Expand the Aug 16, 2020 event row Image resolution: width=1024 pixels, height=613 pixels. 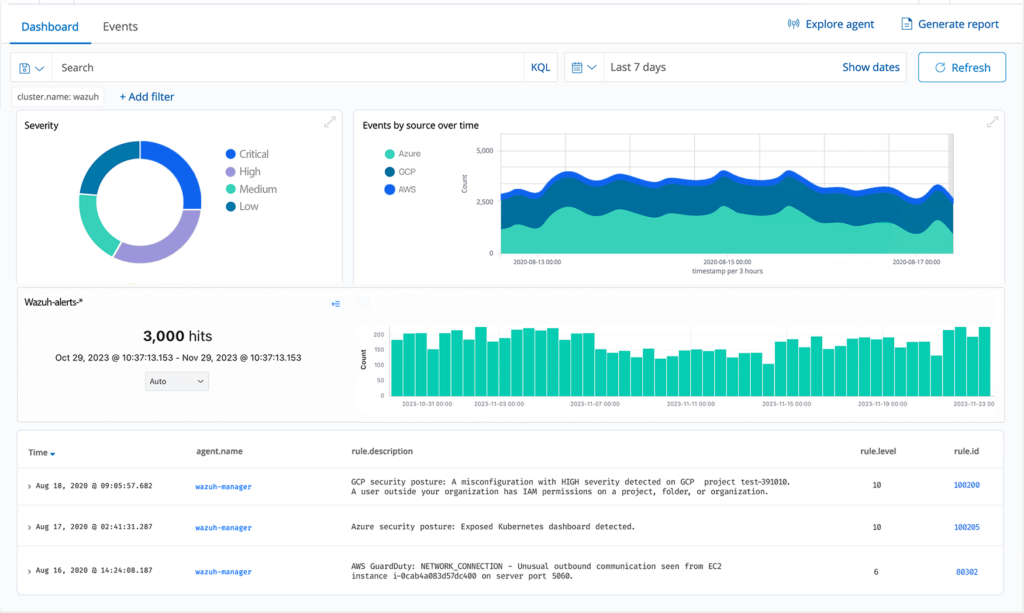tap(30, 572)
